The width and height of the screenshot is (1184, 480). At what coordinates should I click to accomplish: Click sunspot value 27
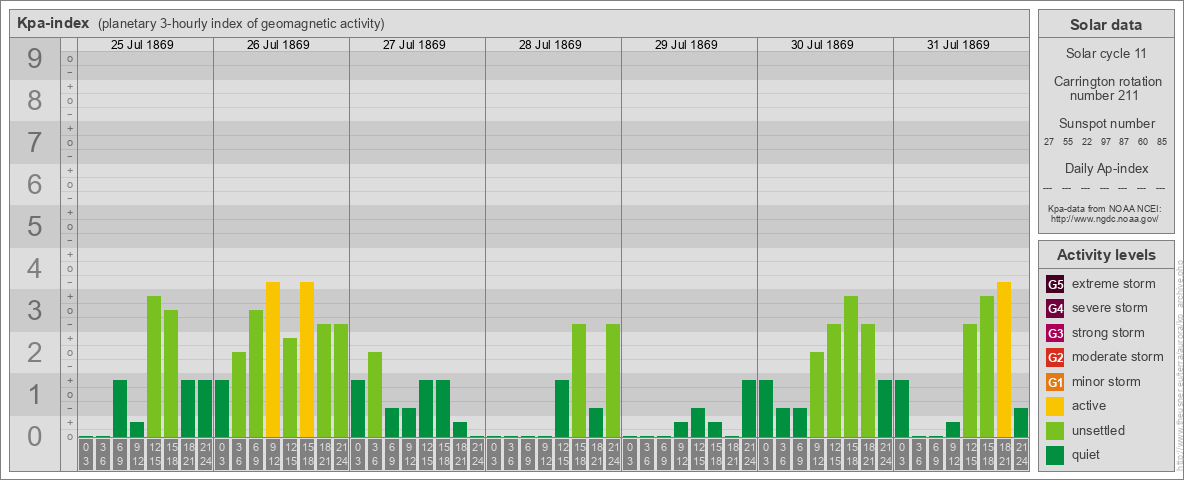tap(1049, 142)
